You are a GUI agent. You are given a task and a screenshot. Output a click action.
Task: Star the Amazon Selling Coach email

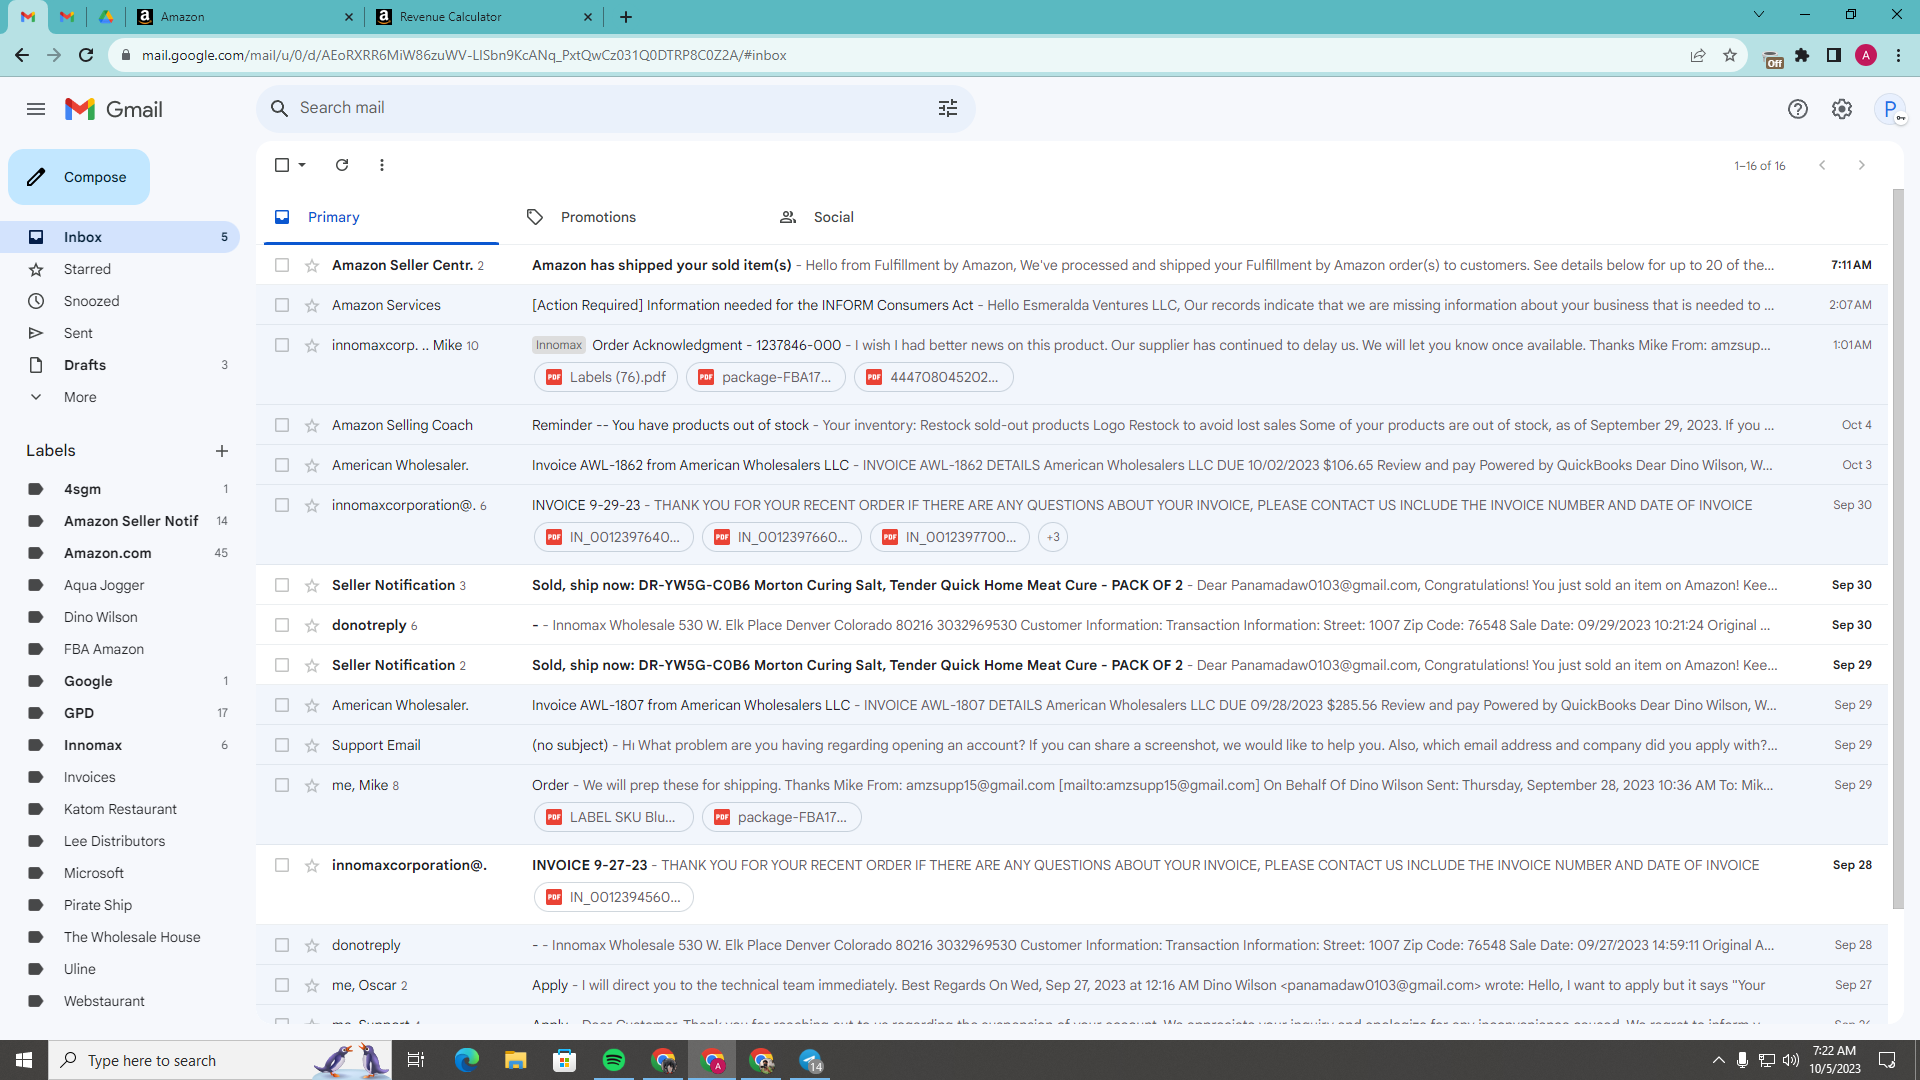pos(312,425)
